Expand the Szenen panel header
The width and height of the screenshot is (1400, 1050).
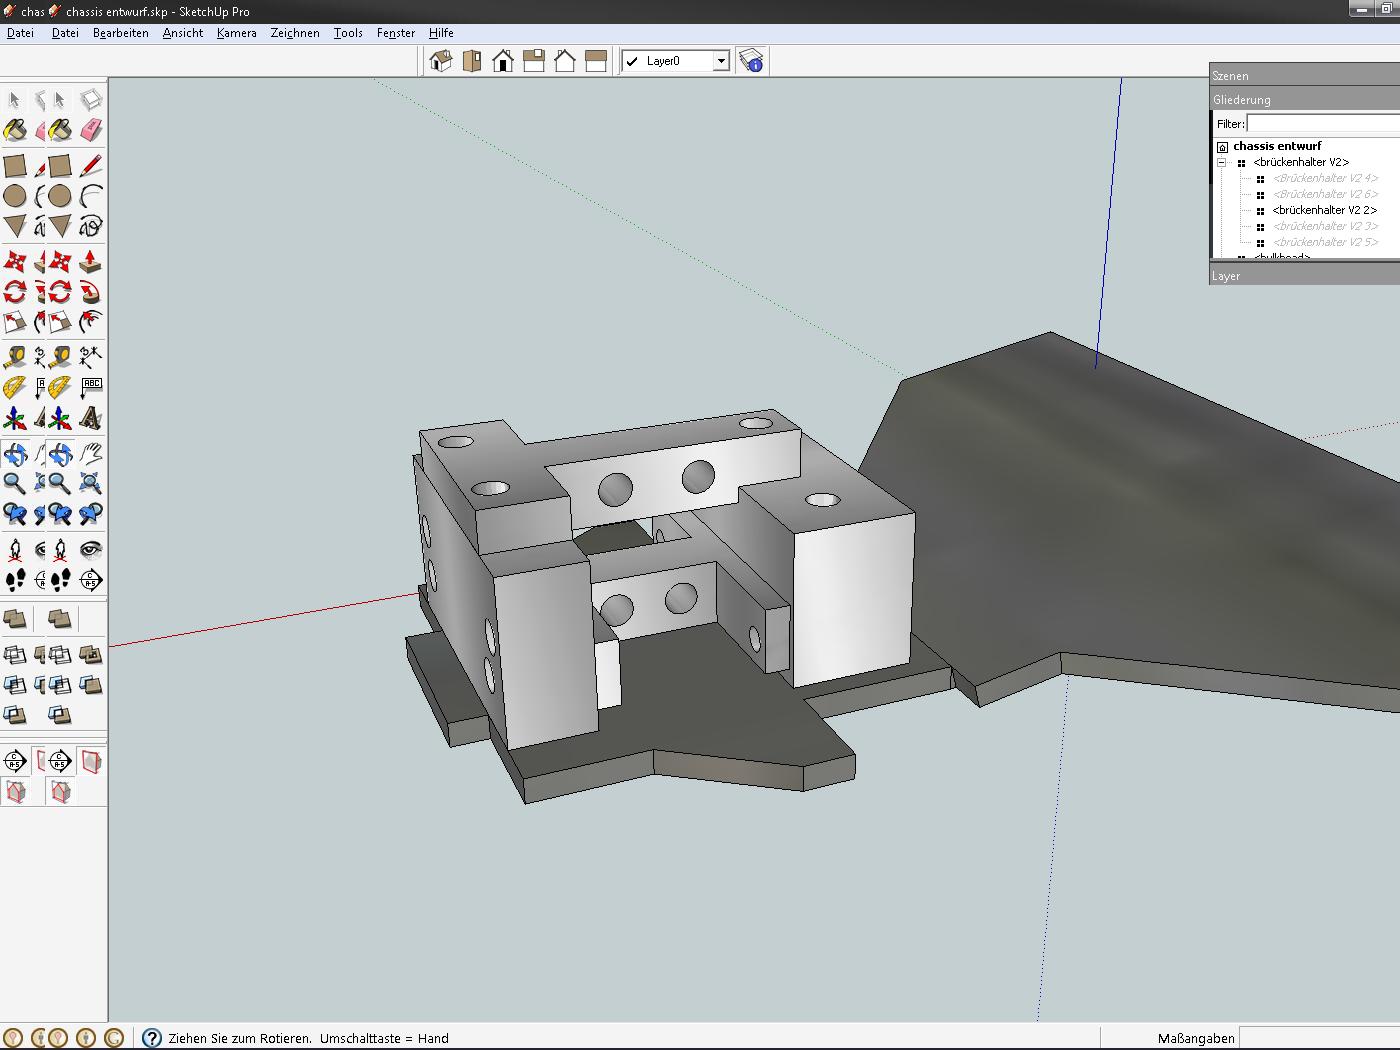click(x=1305, y=76)
